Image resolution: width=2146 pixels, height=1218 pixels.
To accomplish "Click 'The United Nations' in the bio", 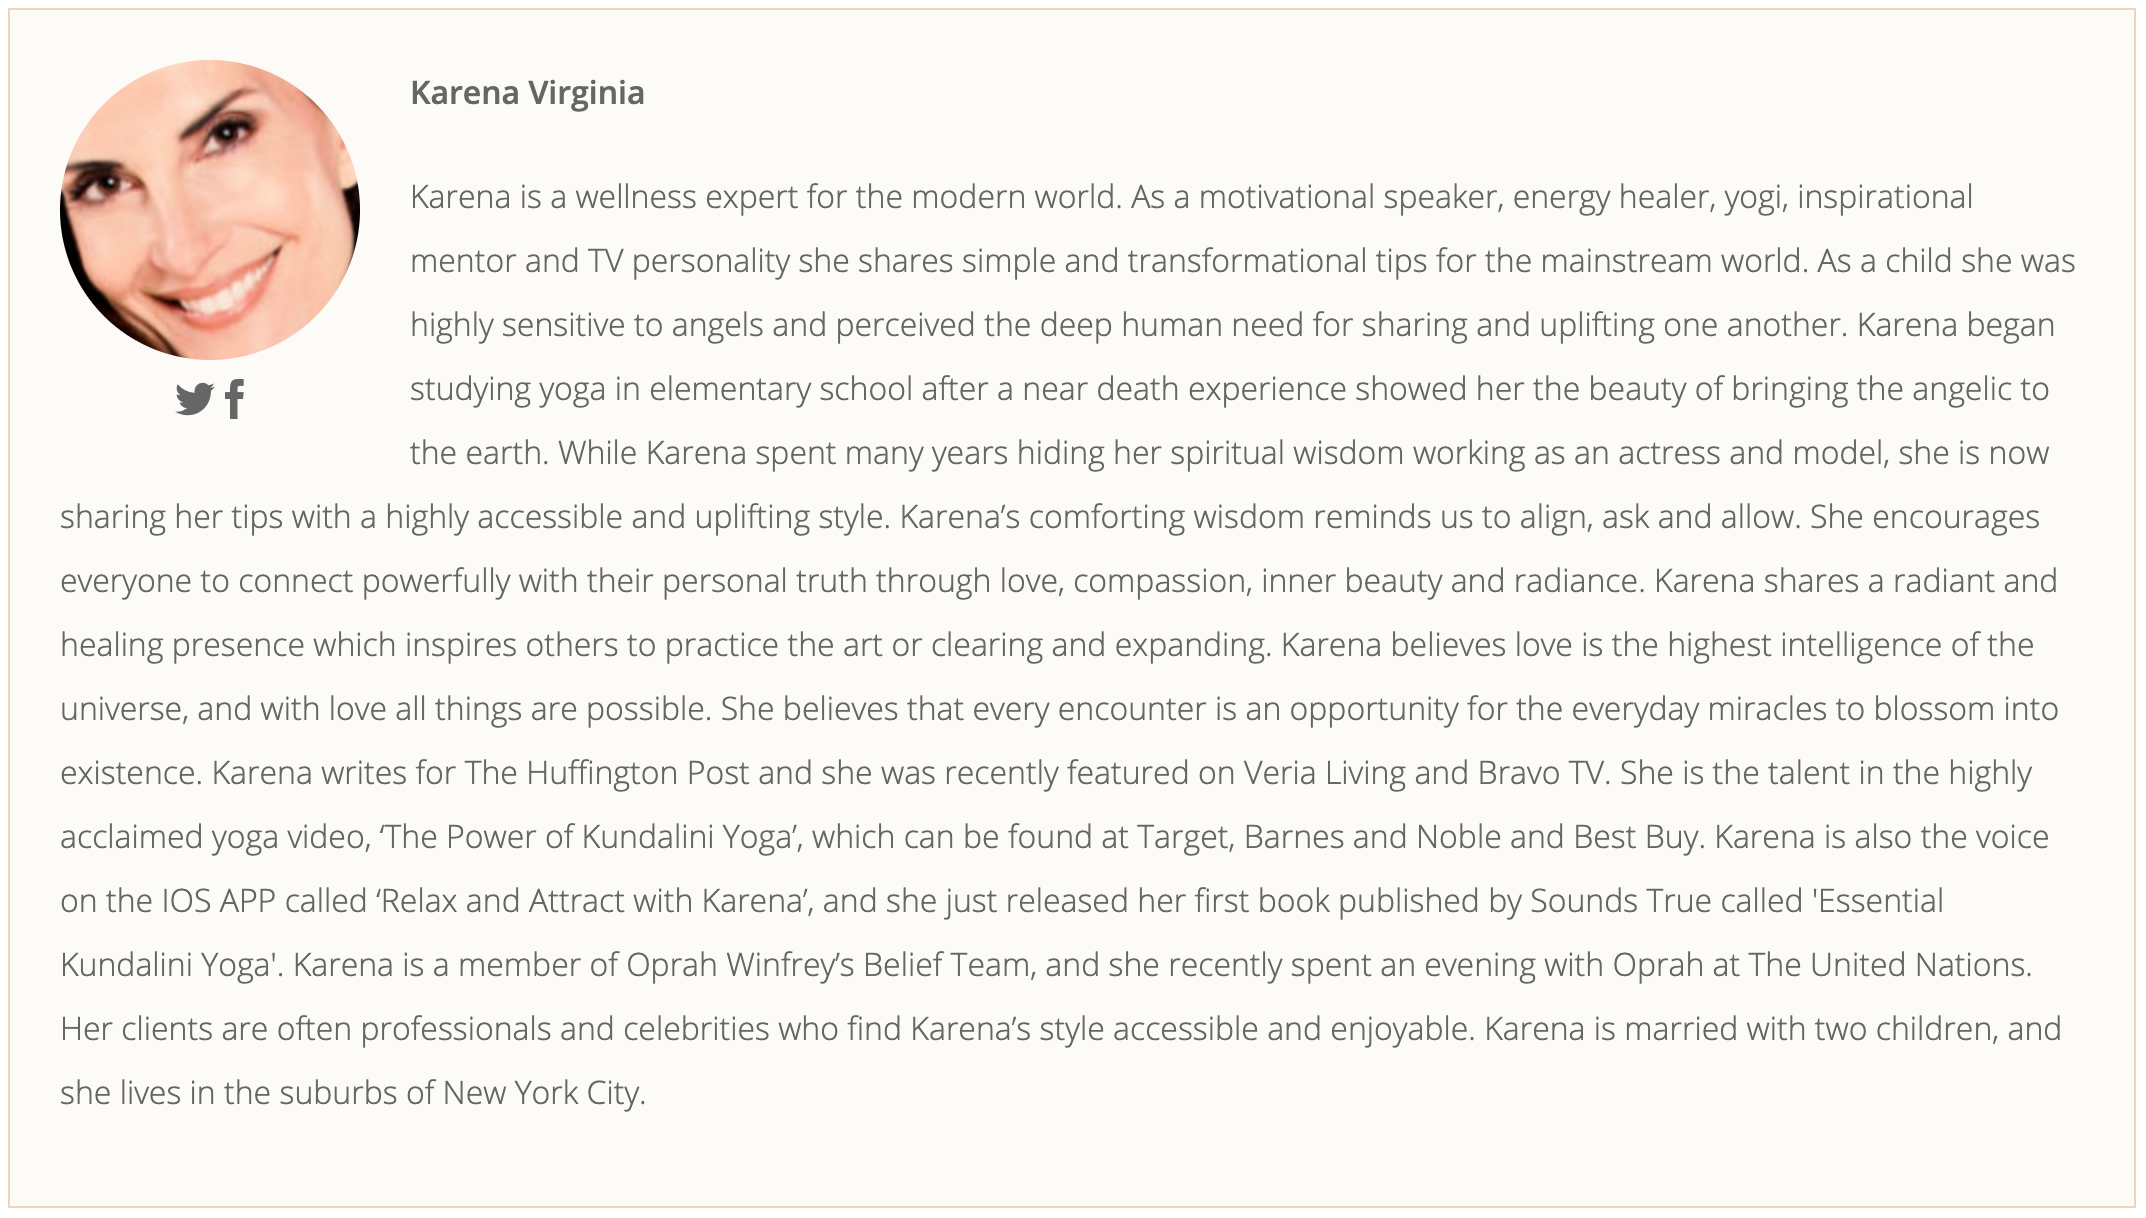I will [x=1889, y=965].
